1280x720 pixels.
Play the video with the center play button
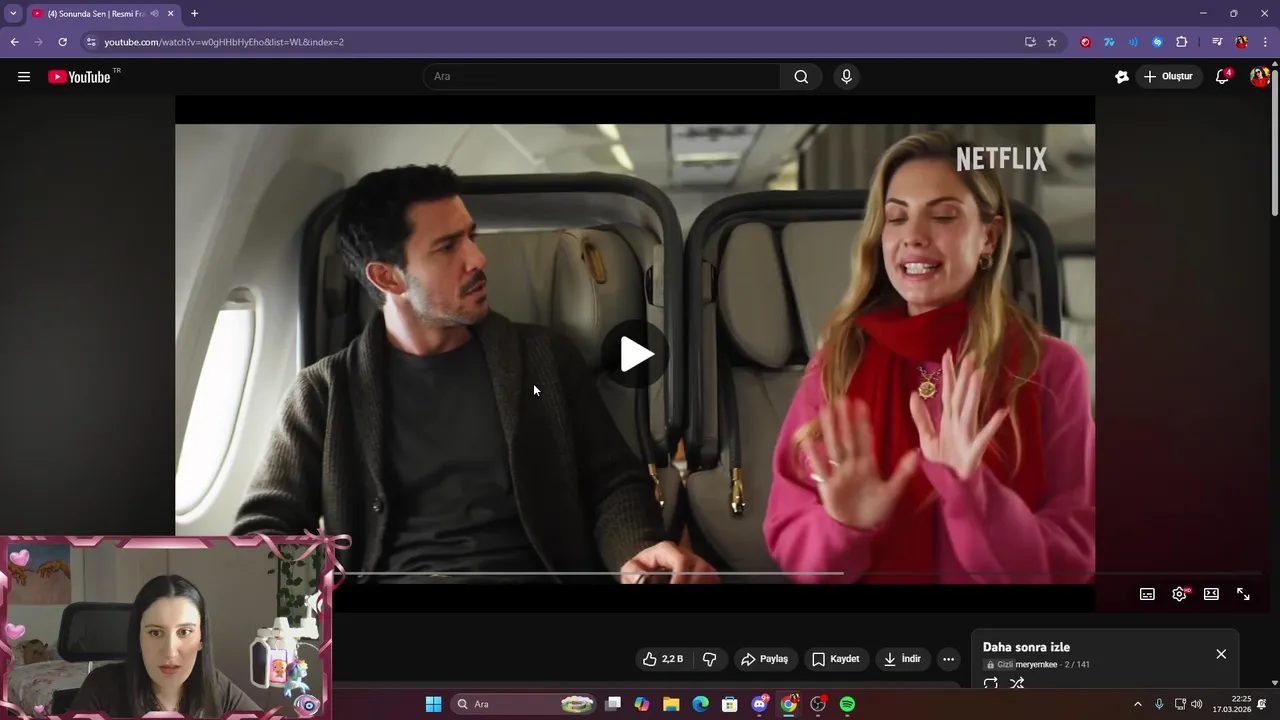coord(636,354)
